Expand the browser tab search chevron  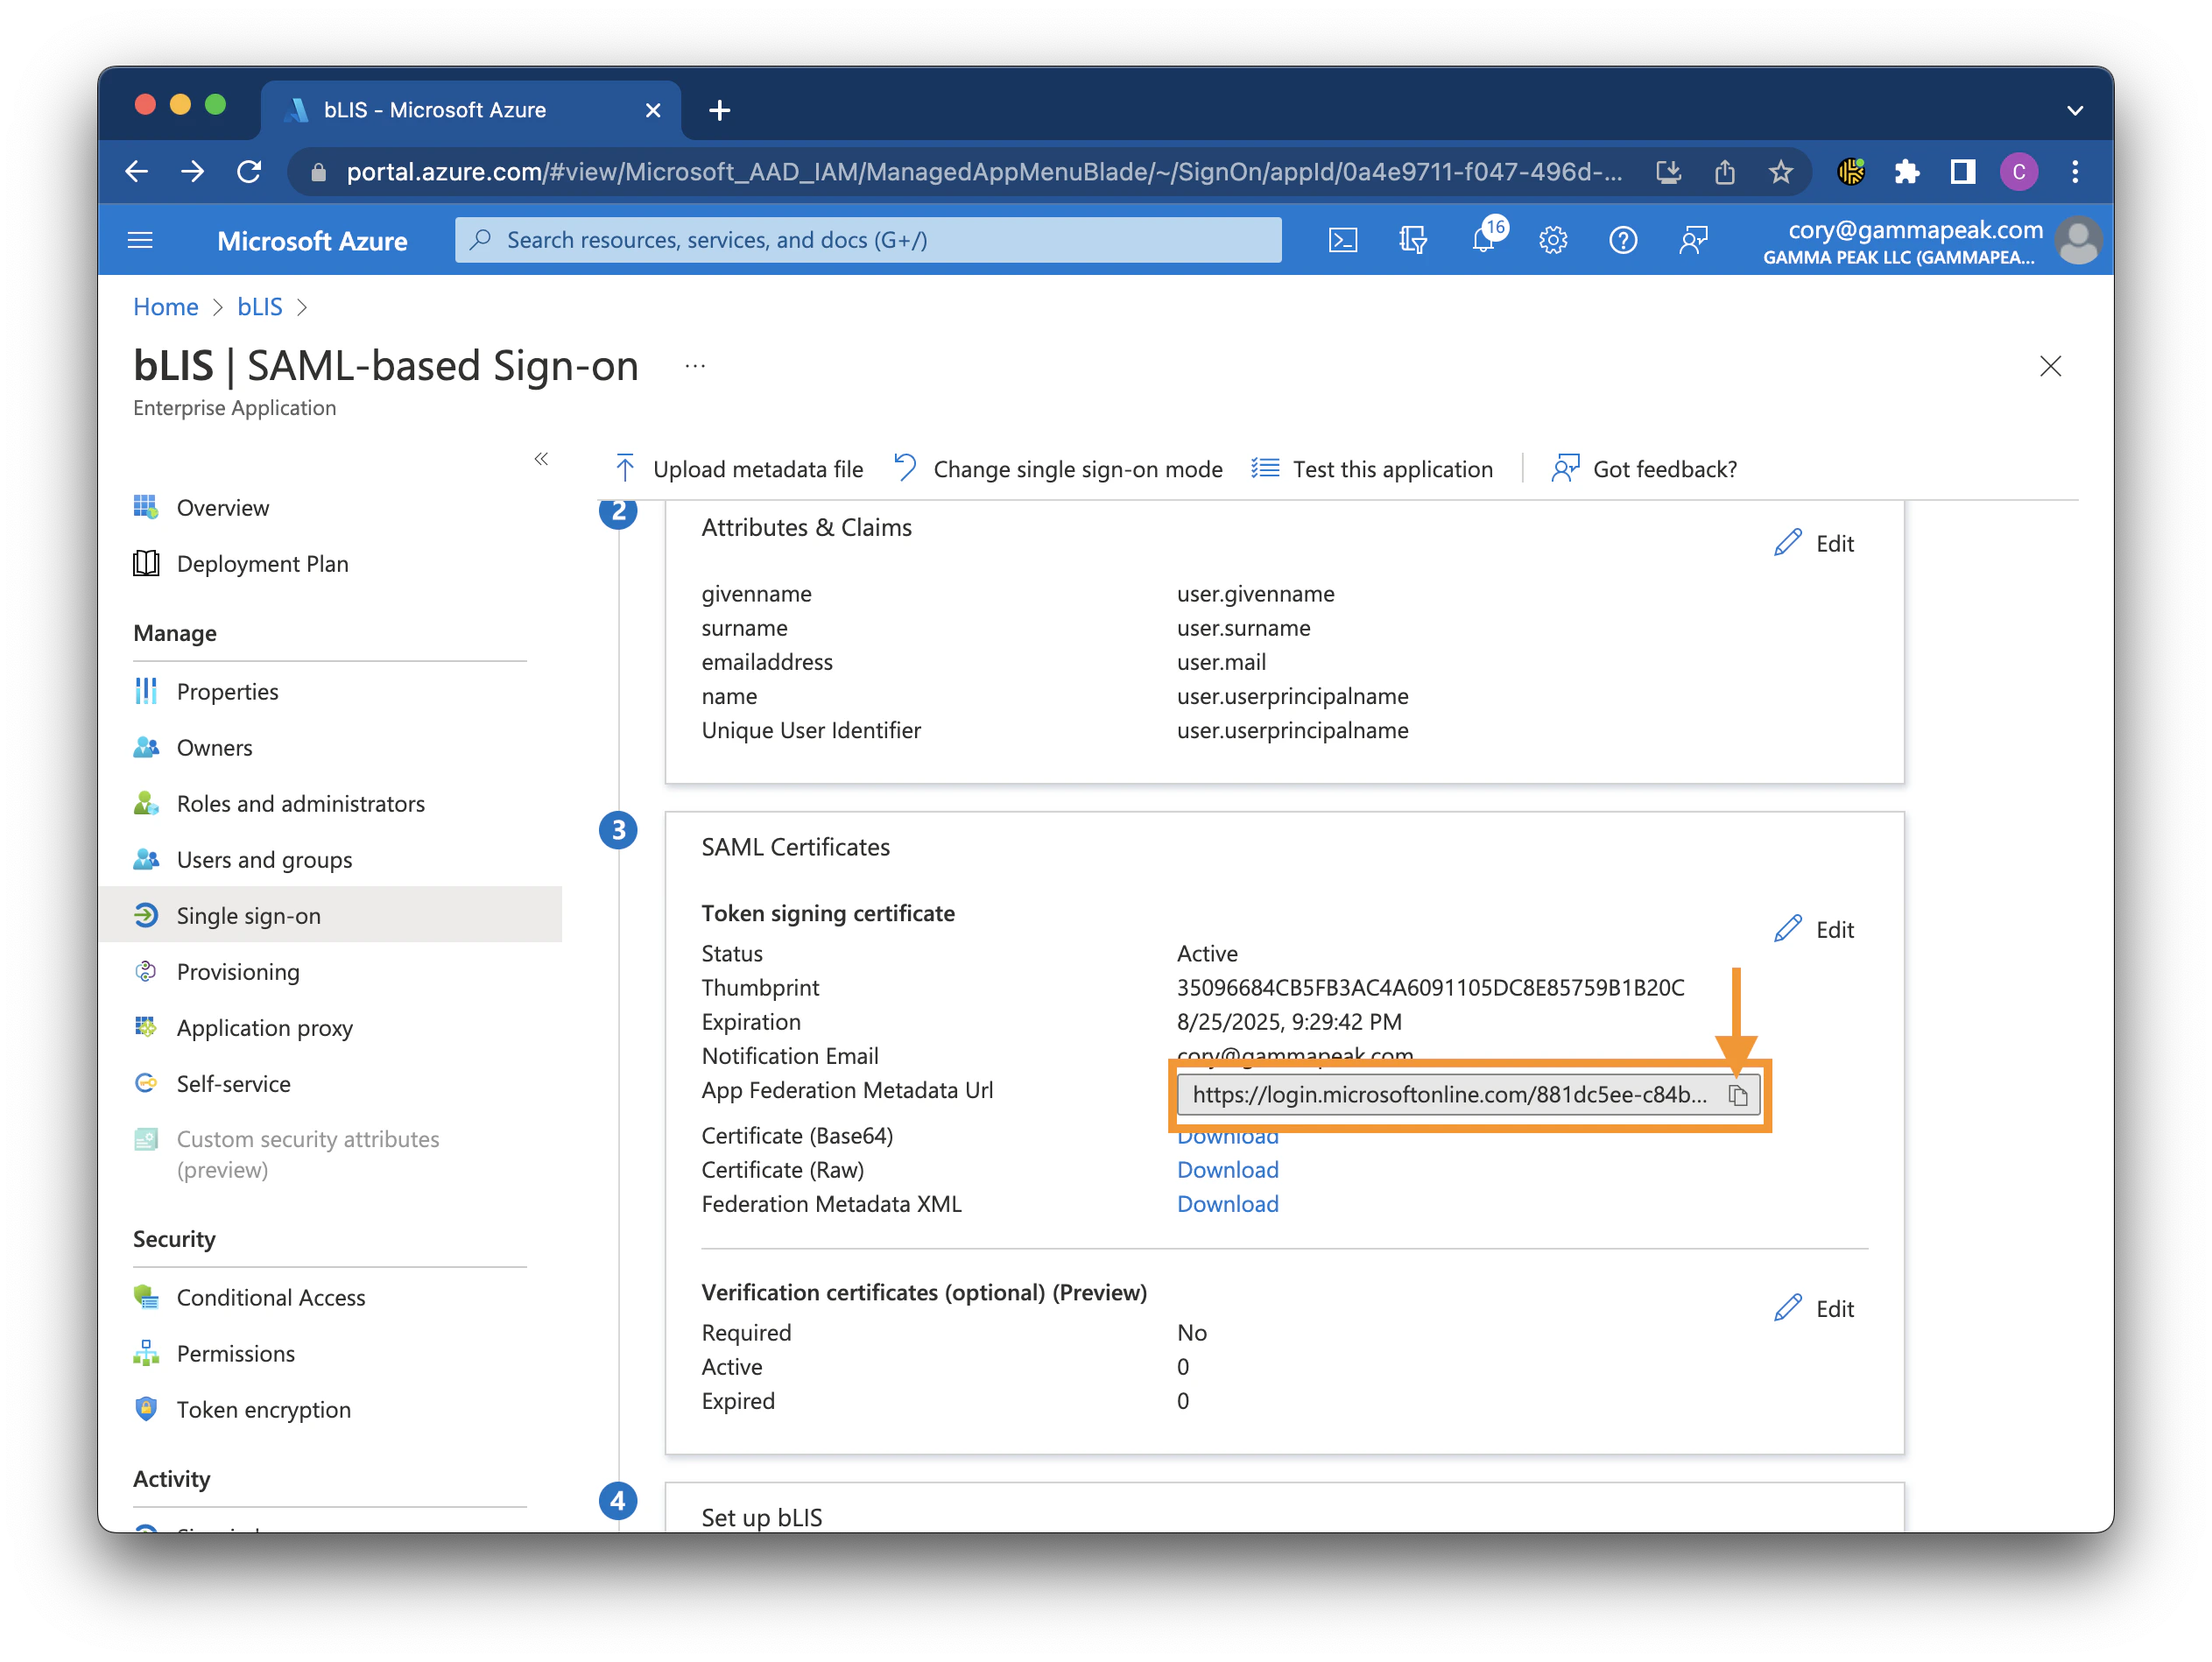pyautogui.click(x=2075, y=110)
